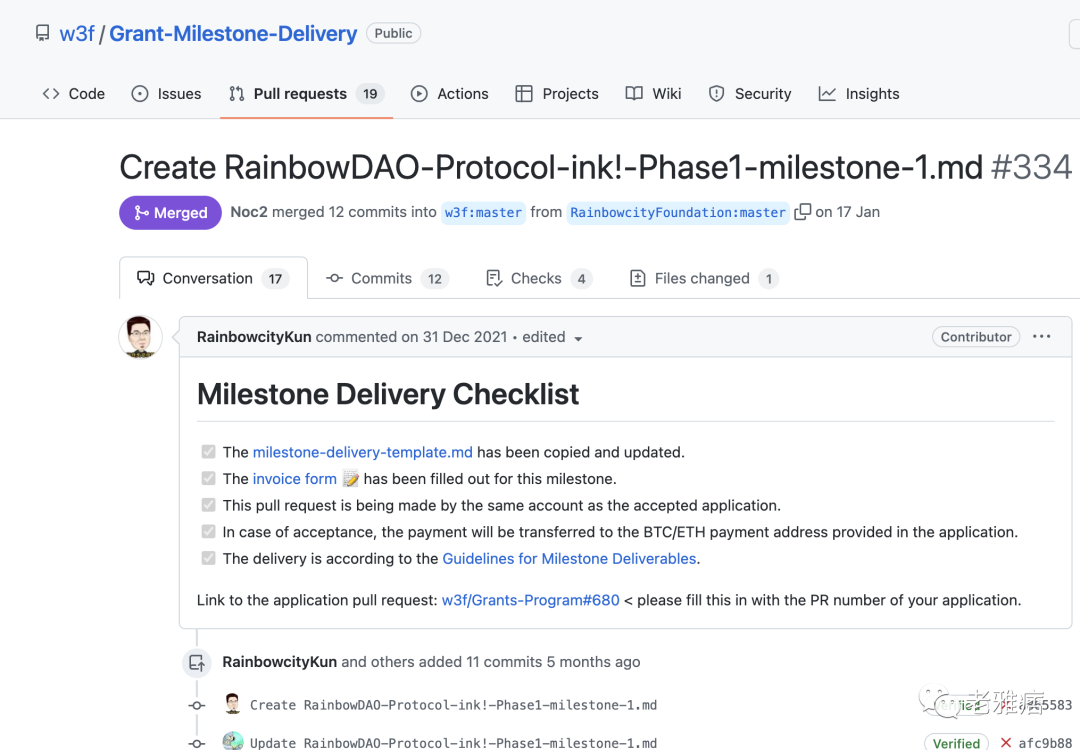Click the small avatar beside the Update commit
1080x750 pixels.
point(233,741)
